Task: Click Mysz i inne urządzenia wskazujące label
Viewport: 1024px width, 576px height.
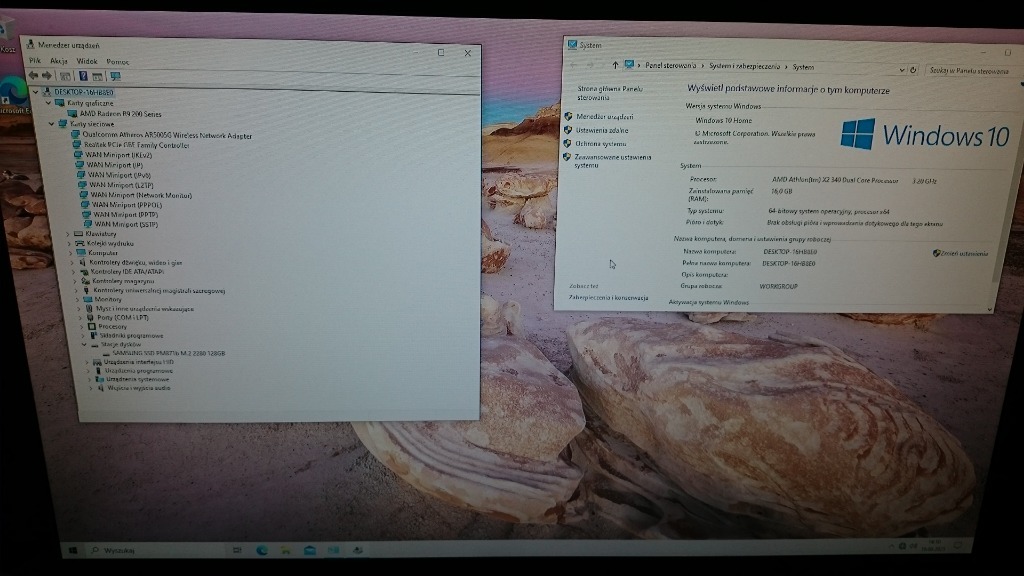Action: point(144,308)
